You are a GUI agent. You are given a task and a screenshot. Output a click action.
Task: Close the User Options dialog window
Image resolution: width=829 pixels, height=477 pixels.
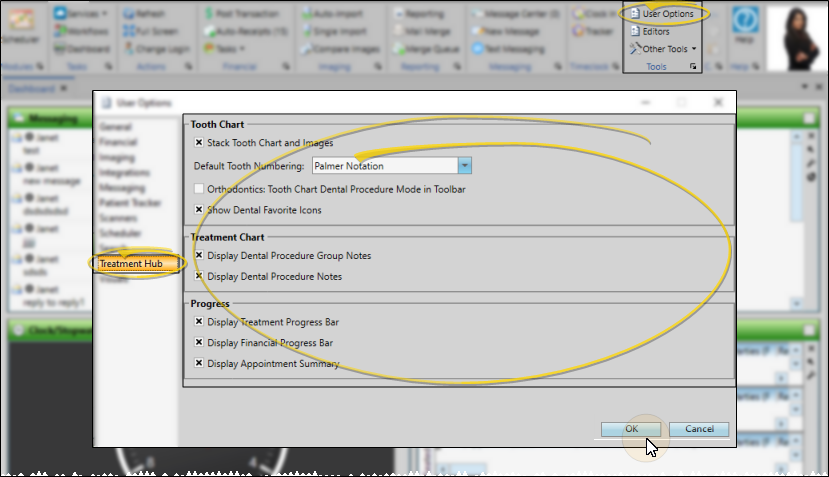pos(717,103)
